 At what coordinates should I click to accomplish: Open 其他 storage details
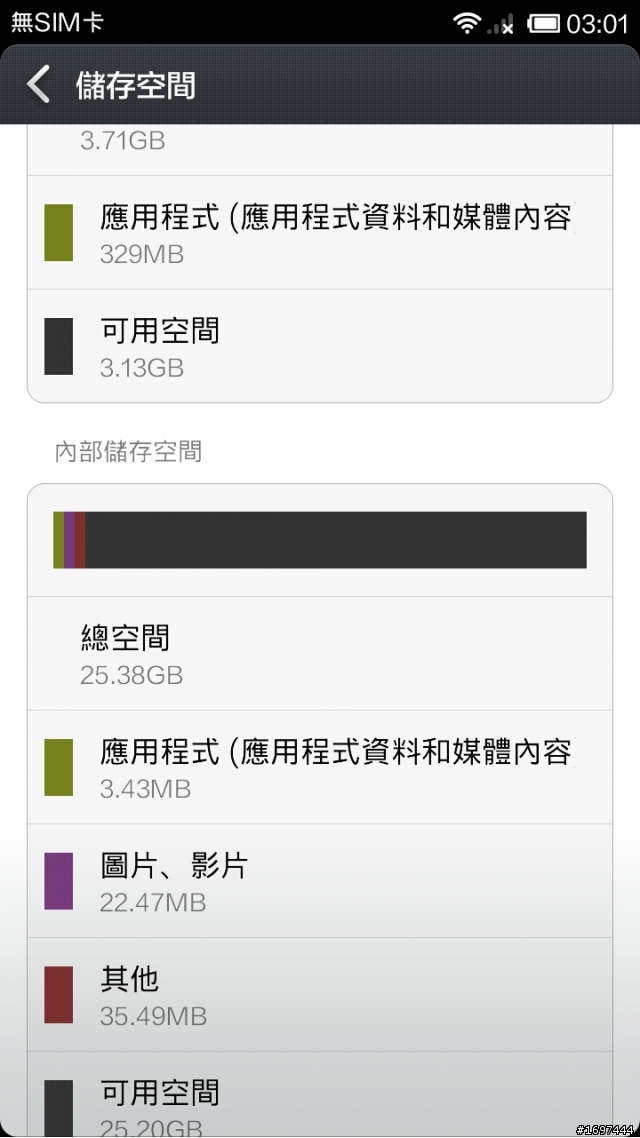click(320, 996)
